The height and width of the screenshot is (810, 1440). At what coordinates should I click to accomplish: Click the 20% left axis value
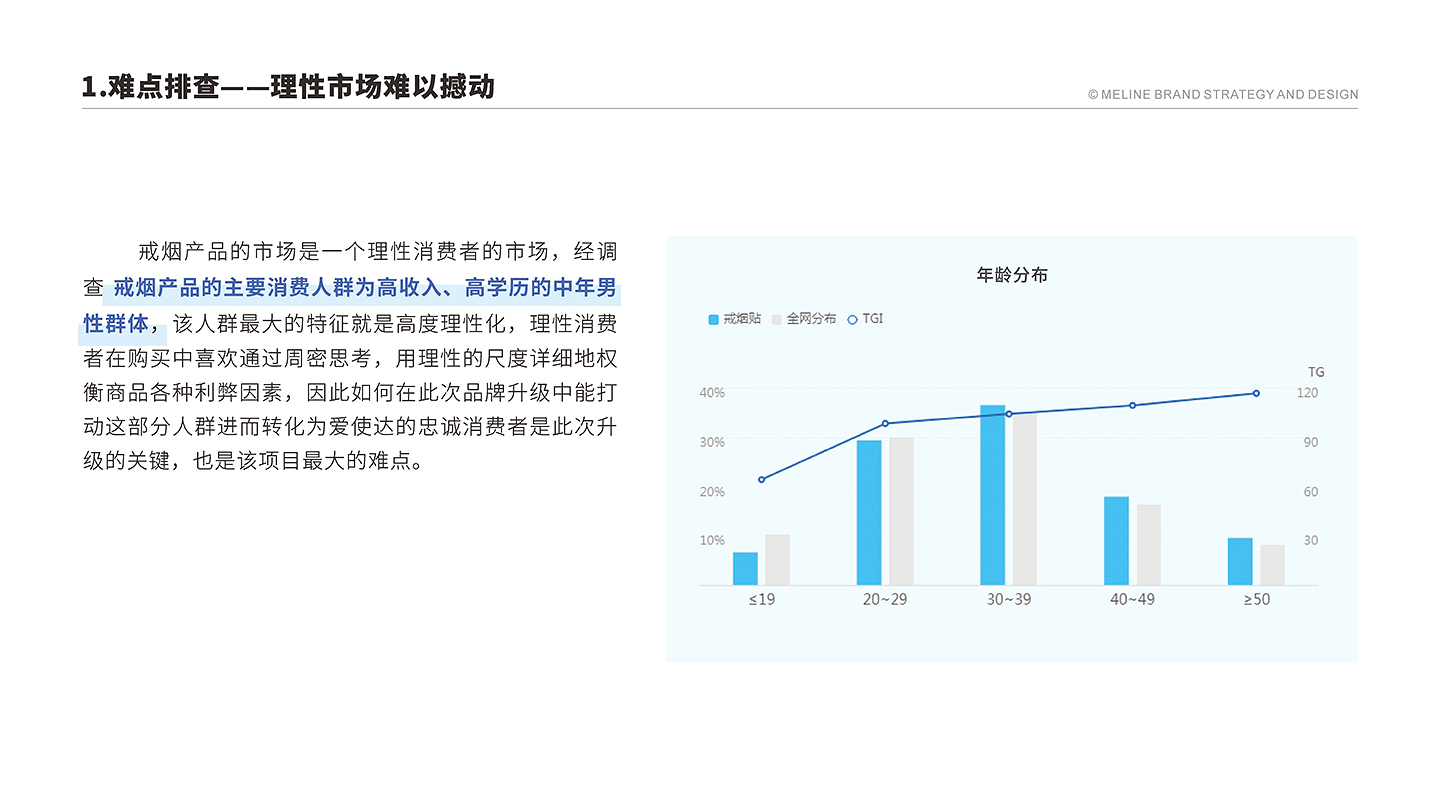click(x=712, y=492)
